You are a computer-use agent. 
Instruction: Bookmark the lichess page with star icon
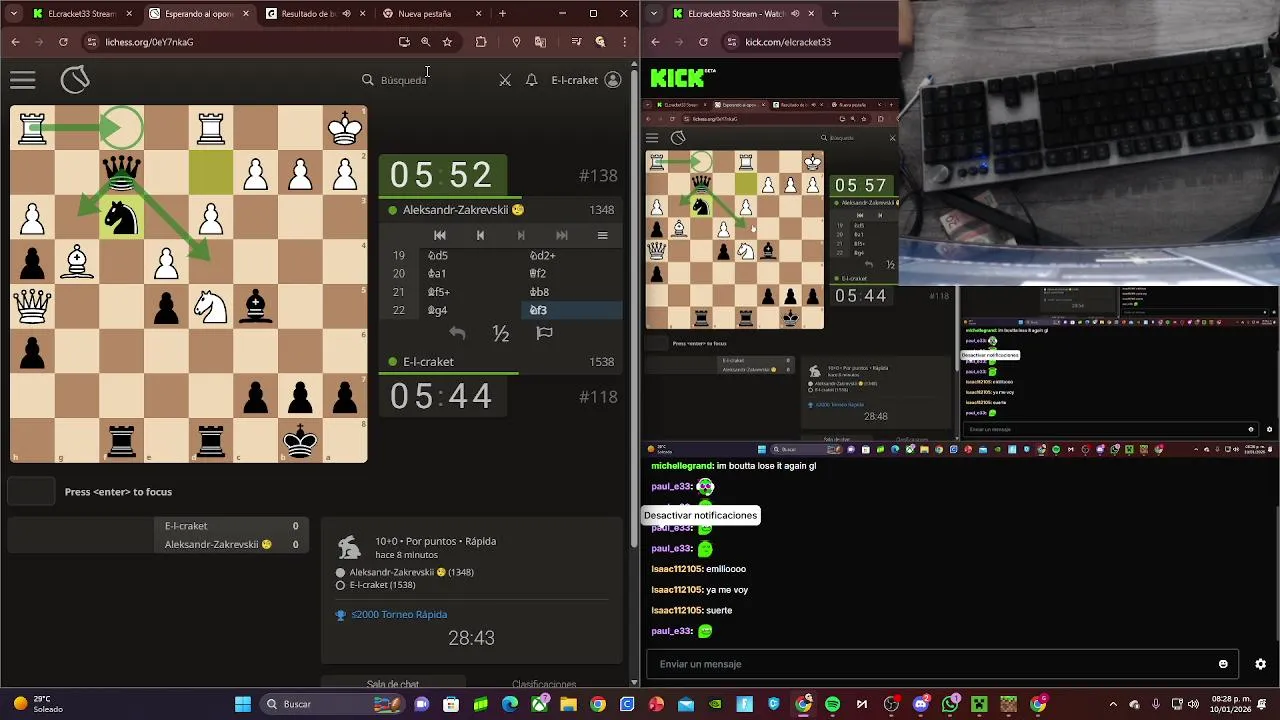click(447, 42)
